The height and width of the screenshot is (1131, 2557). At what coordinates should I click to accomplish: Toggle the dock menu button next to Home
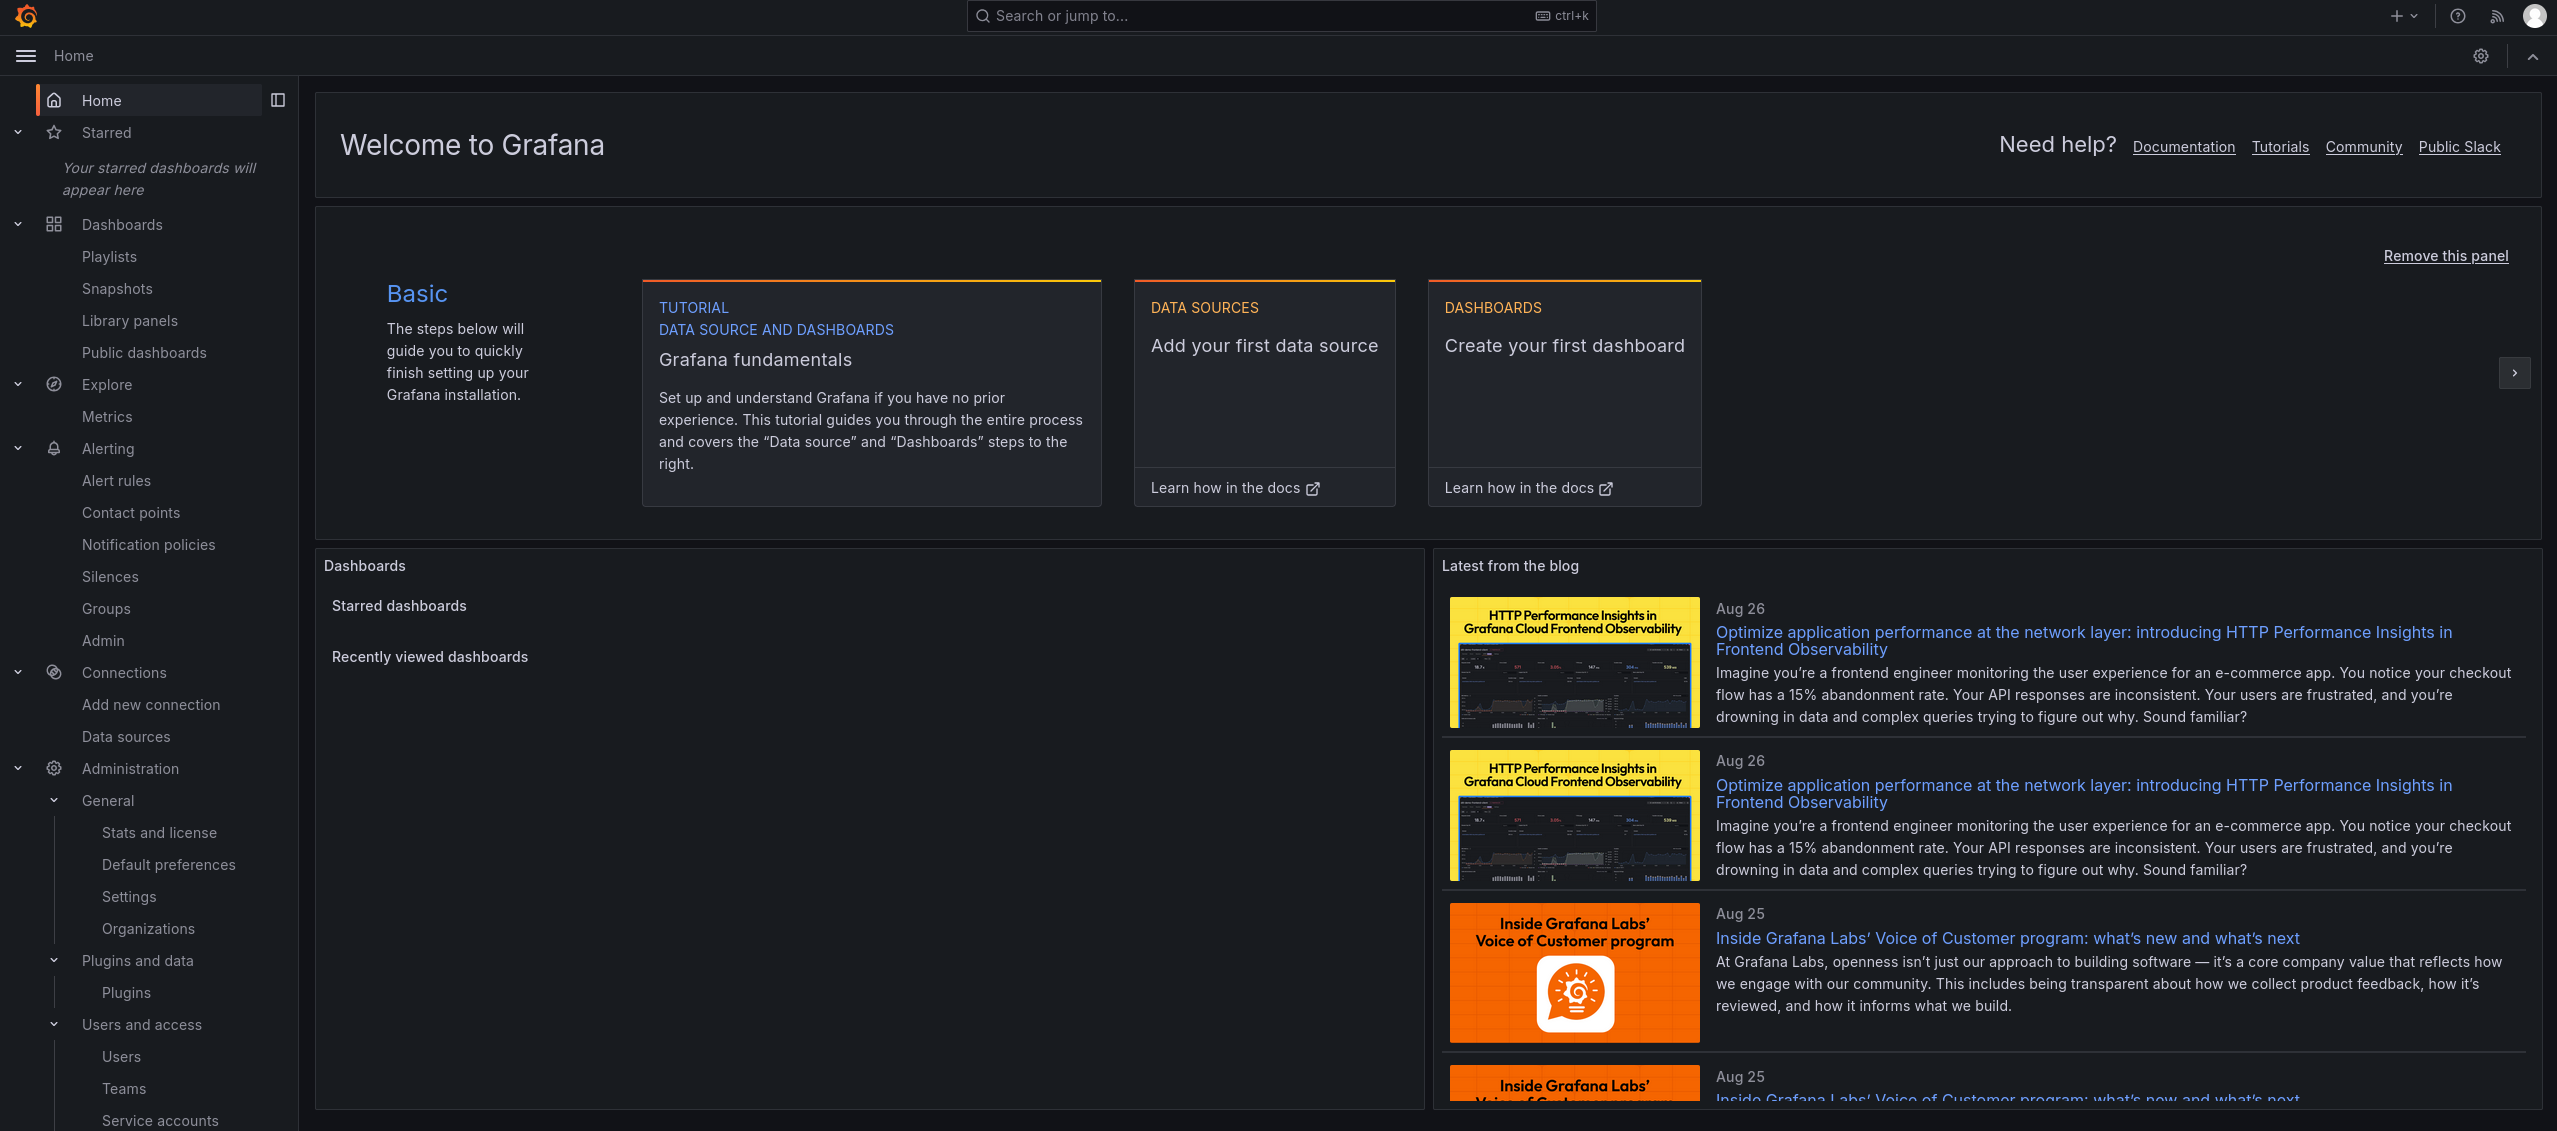277,100
